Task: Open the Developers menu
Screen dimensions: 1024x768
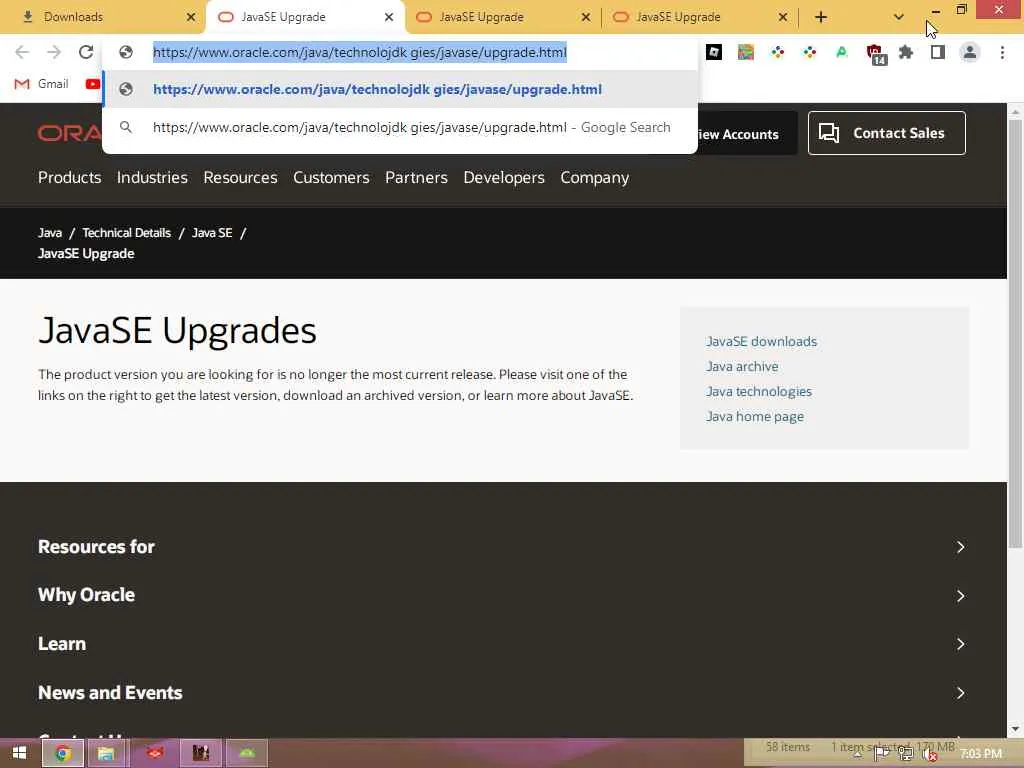Action: (504, 178)
